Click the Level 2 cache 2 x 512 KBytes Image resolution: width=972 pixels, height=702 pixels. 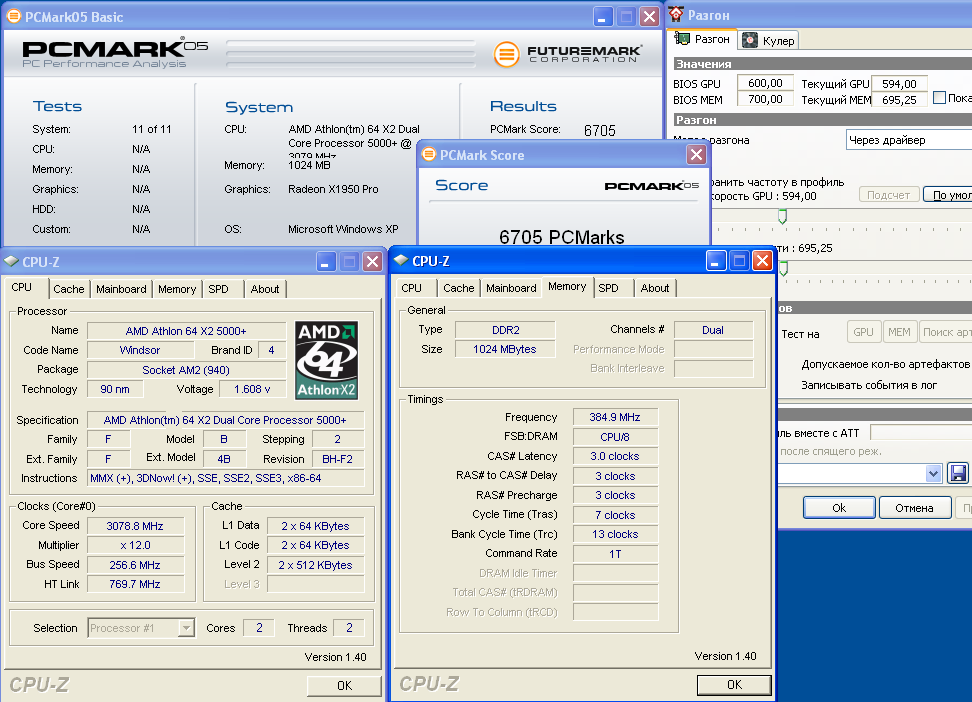click(315, 565)
